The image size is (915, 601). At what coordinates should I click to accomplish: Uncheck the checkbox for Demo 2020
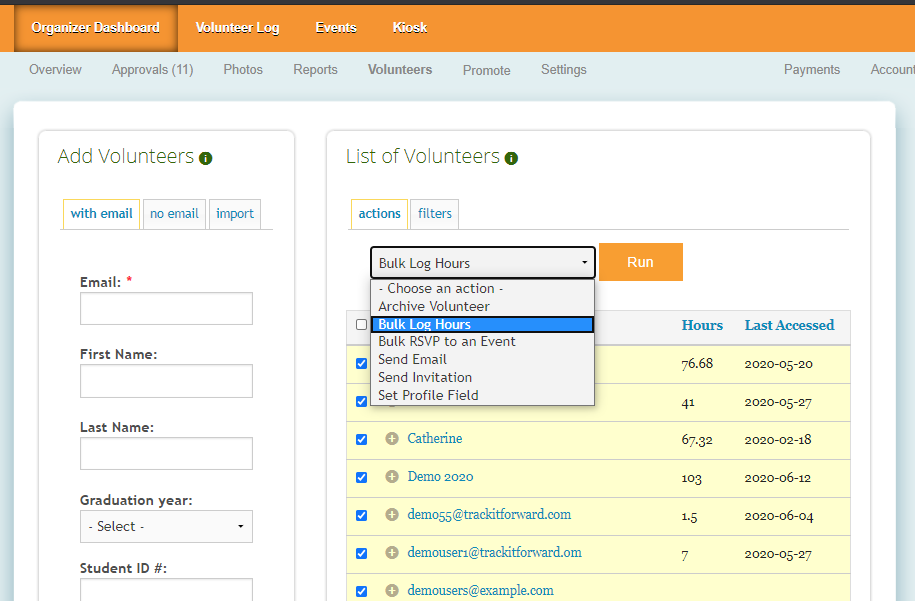tap(361, 477)
